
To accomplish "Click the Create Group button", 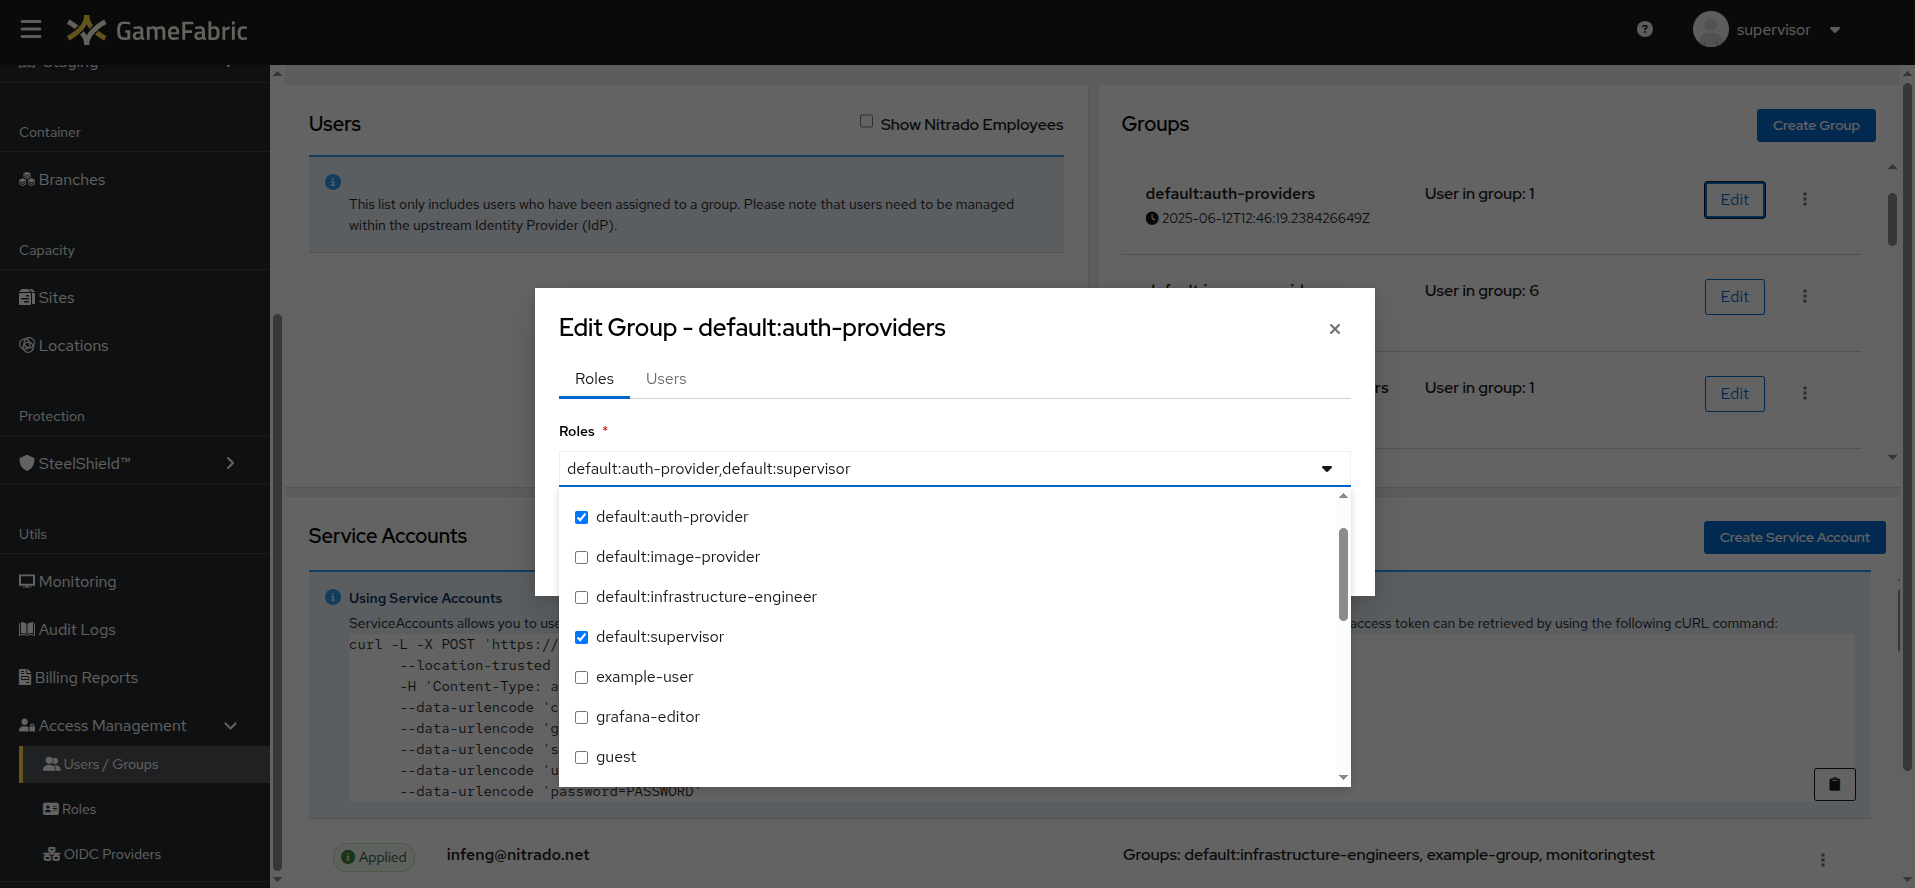I will 1816,125.
